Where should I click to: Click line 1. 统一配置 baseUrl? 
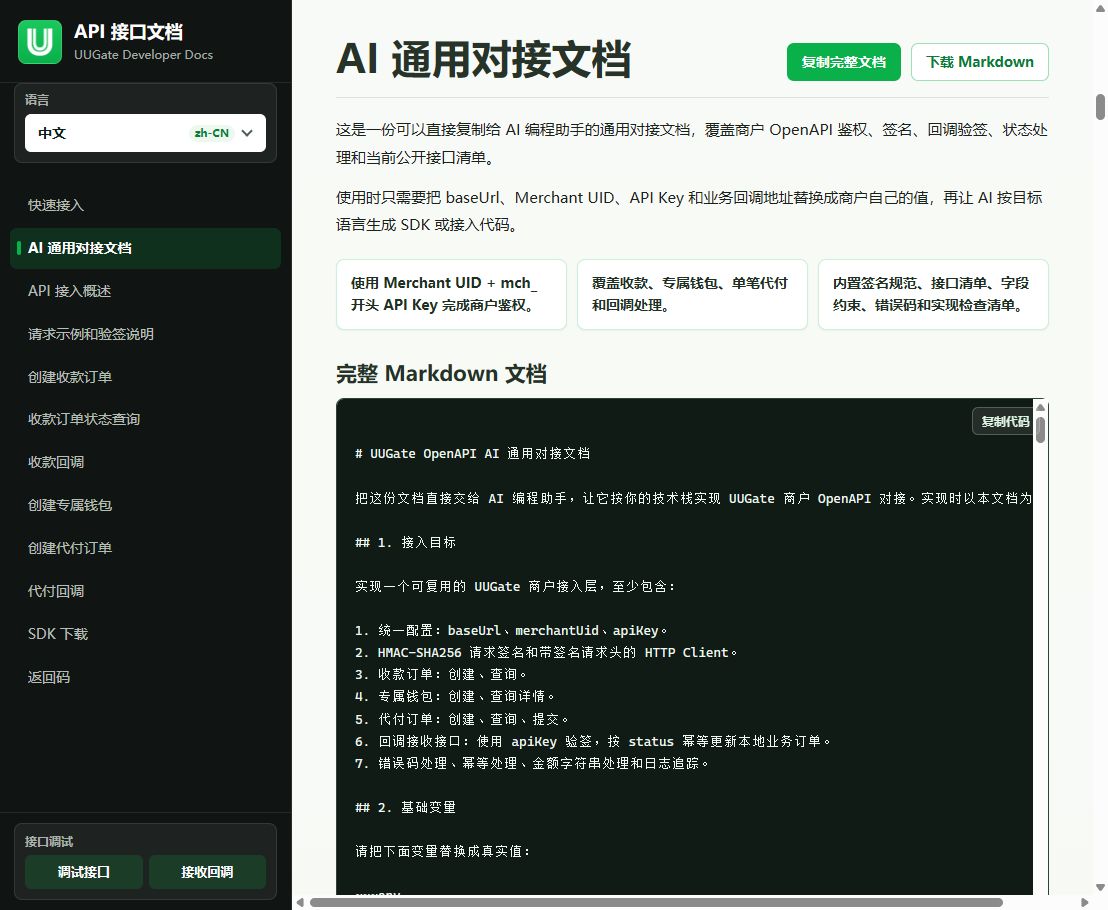(511, 630)
